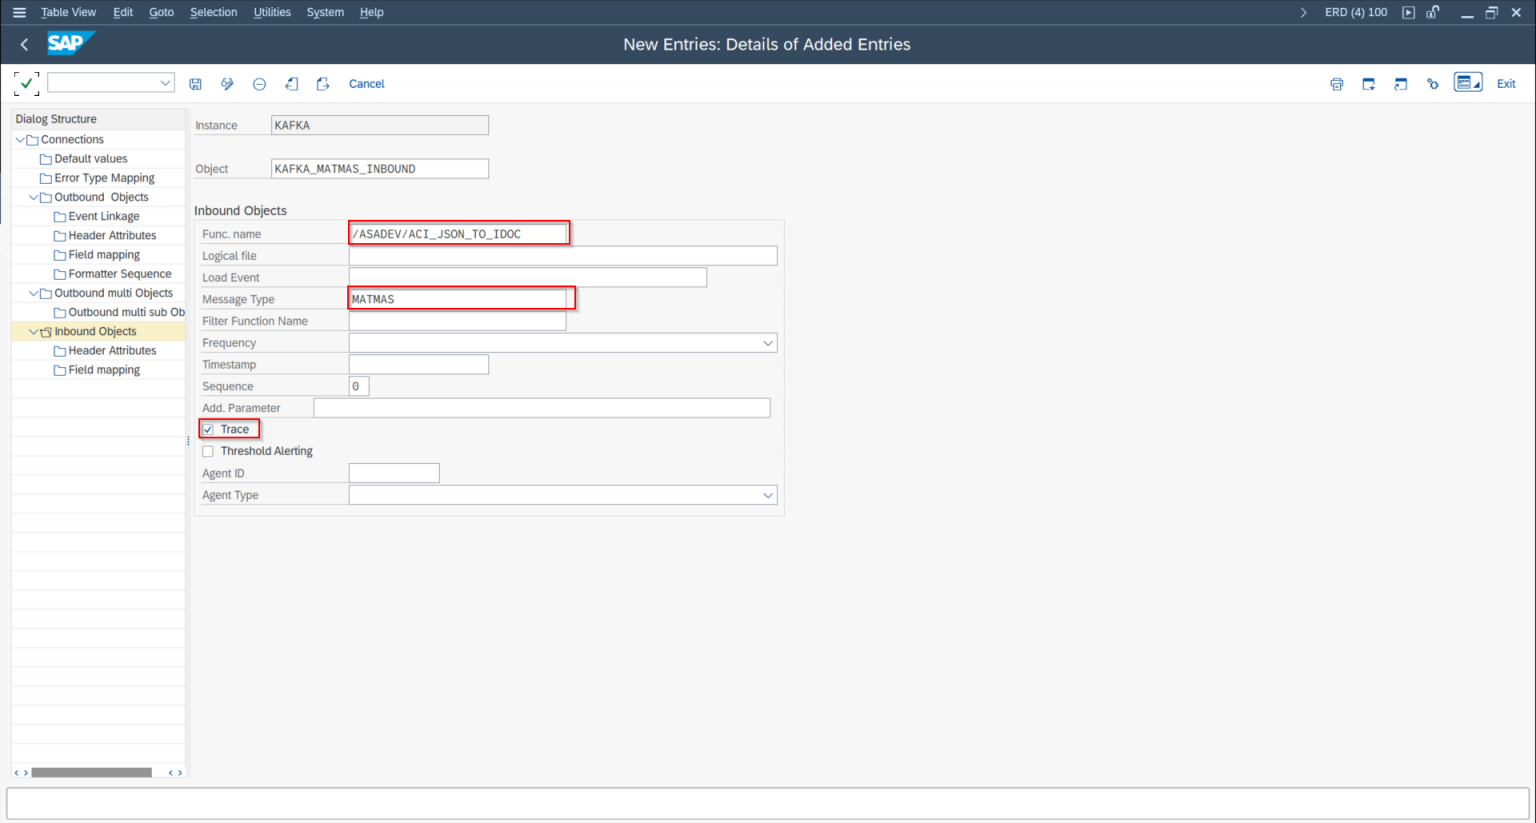The height and width of the screenshot is (823, 1536).
Task: Open GUI settings with the gear icon
Action: point(1433,84)
